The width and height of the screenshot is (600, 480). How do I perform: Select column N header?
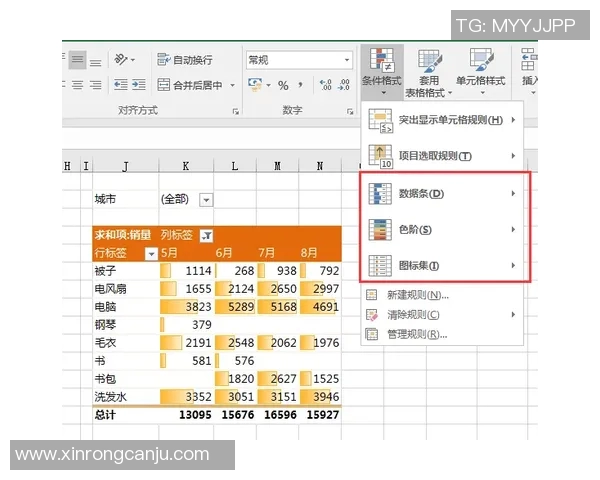320,166
